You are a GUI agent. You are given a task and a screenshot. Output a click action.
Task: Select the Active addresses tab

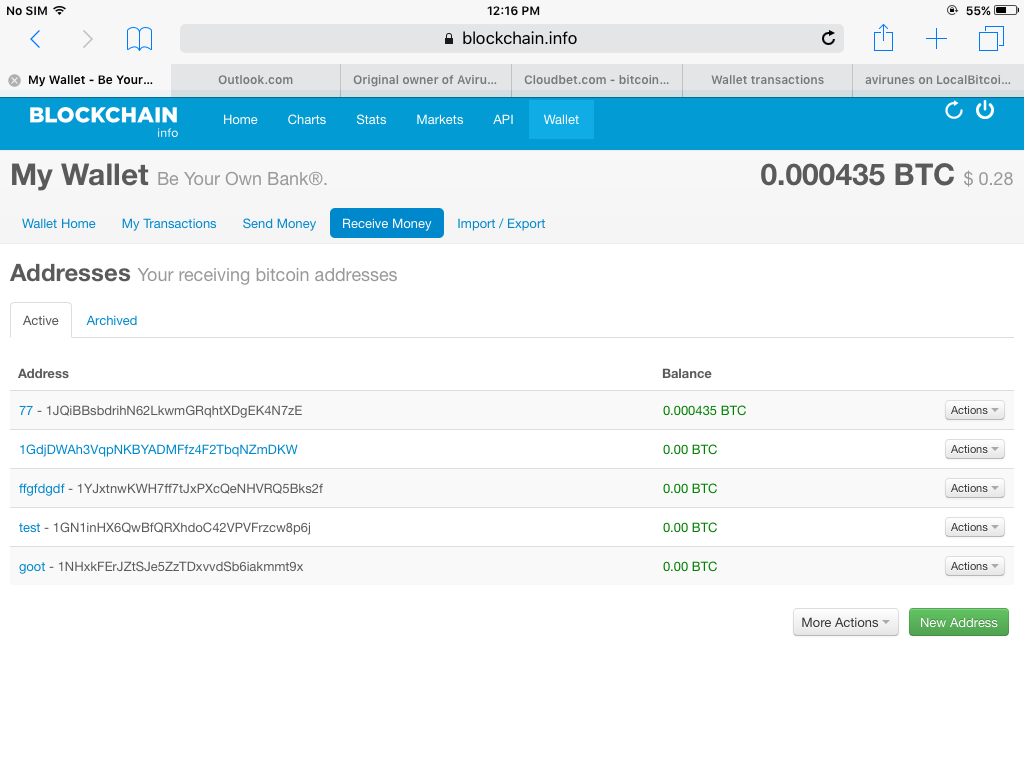(x=40, y=321)
